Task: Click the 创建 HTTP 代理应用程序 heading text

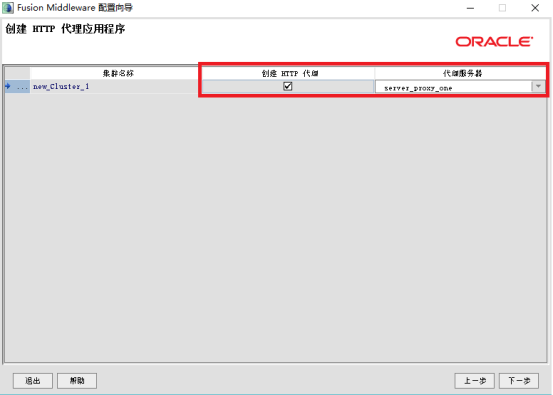Action: [65, 29]
